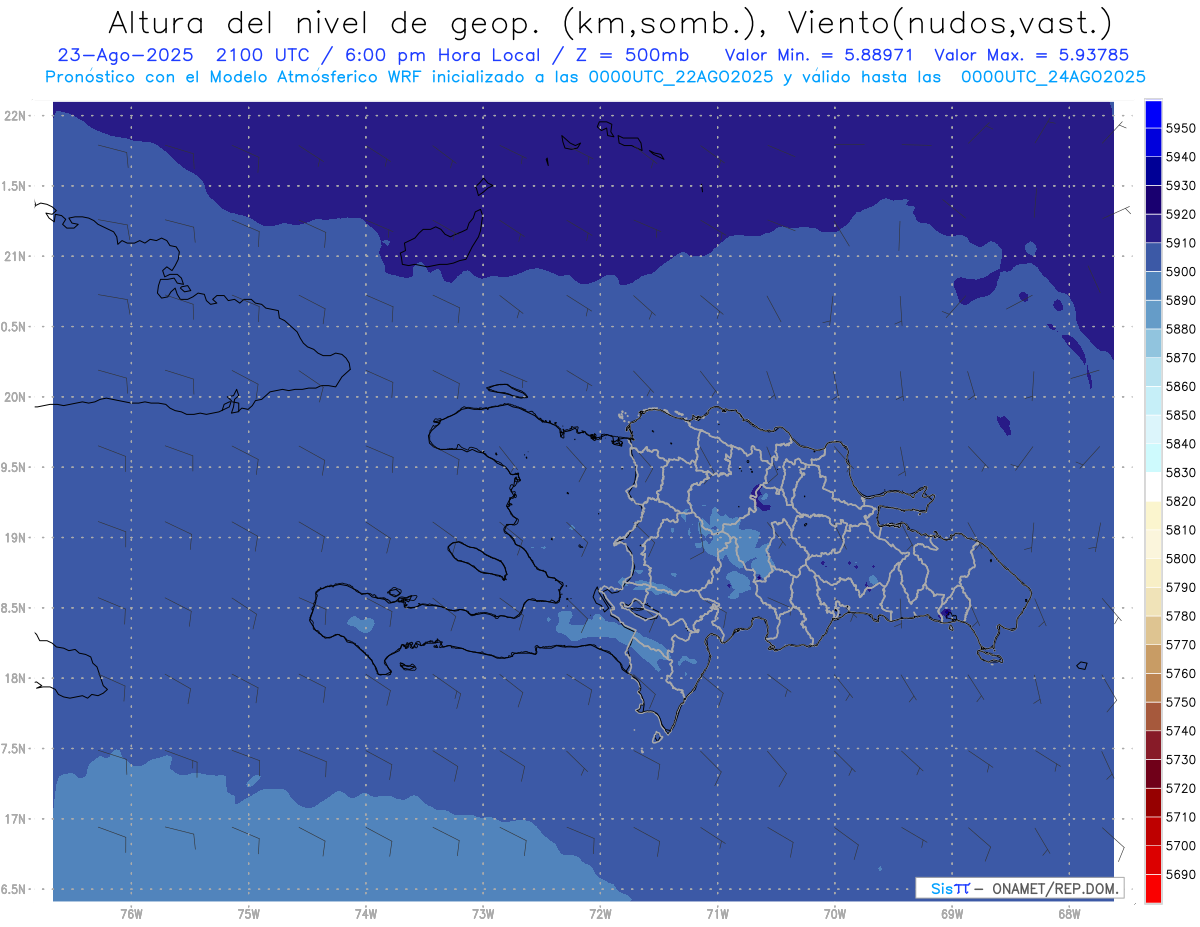
Task: Click the '22N' latitude axis label
Action: pos(16,116)
